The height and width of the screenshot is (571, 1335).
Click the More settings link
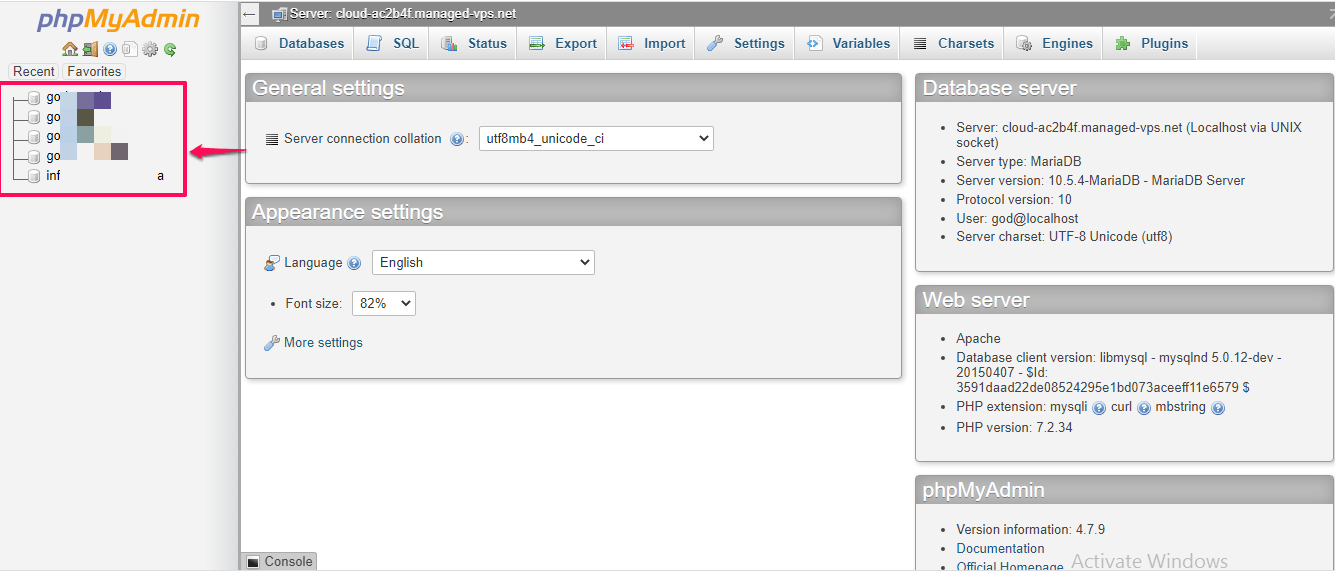point(323,342)
